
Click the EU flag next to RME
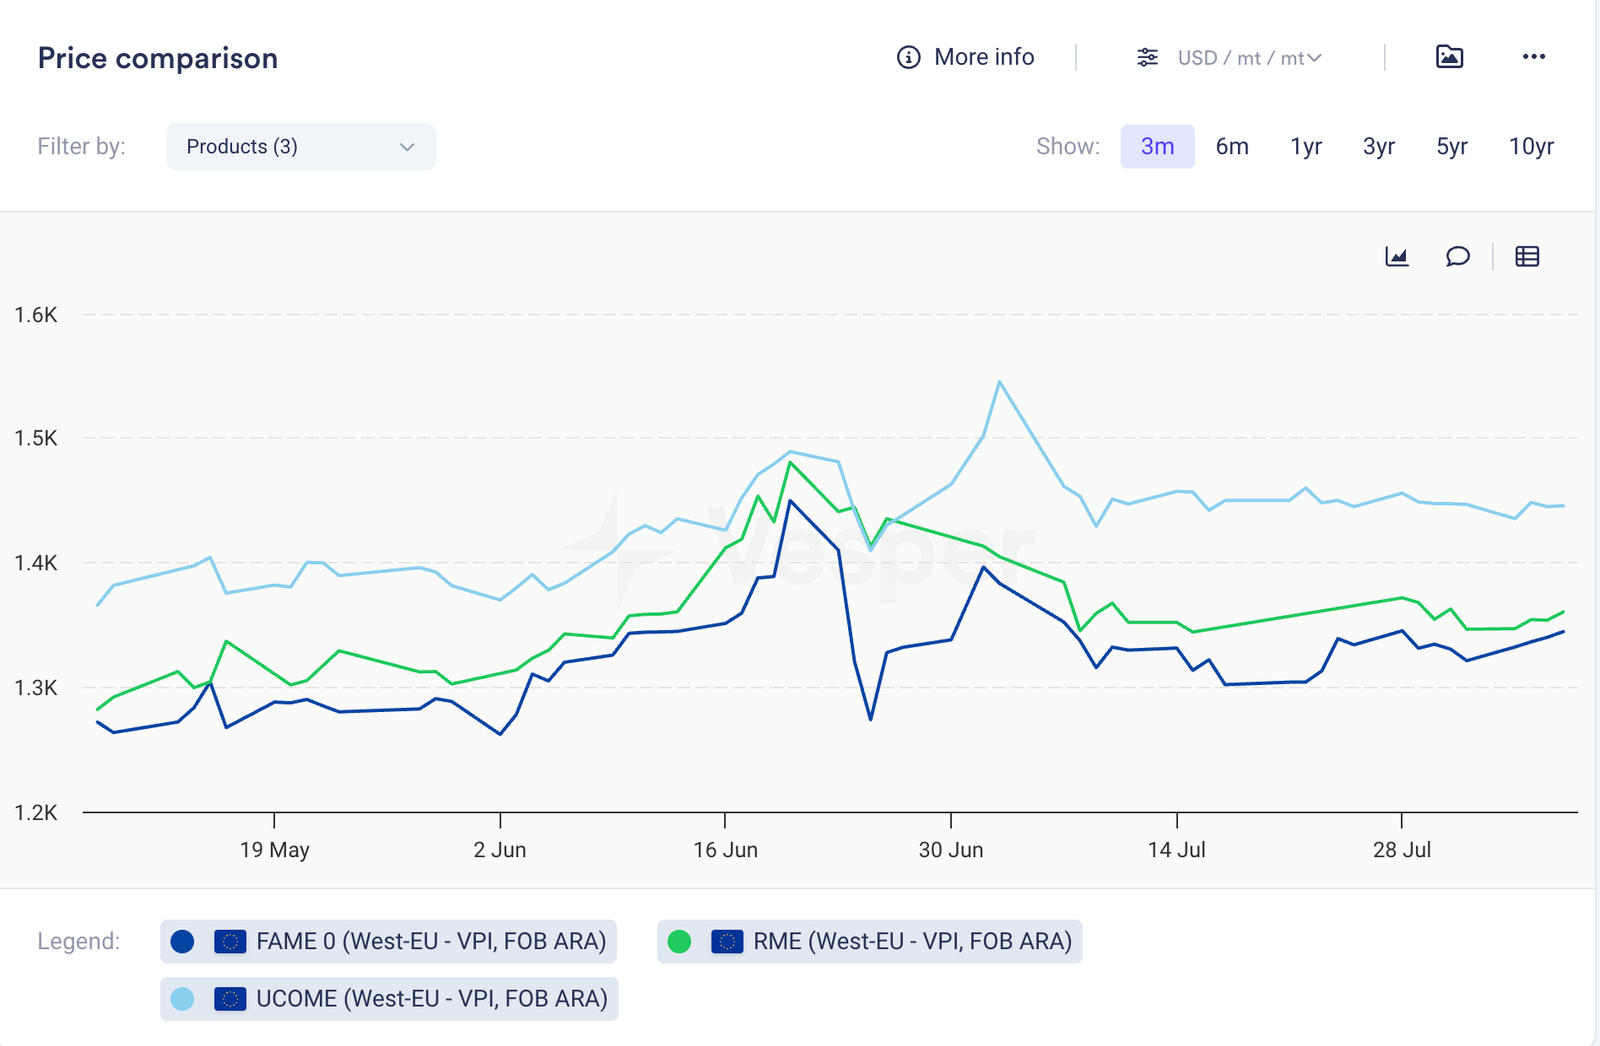(x=727, y=941)
